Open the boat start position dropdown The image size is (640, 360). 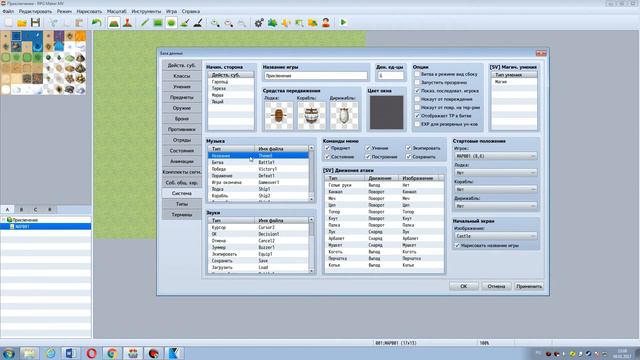coord(496,173)
